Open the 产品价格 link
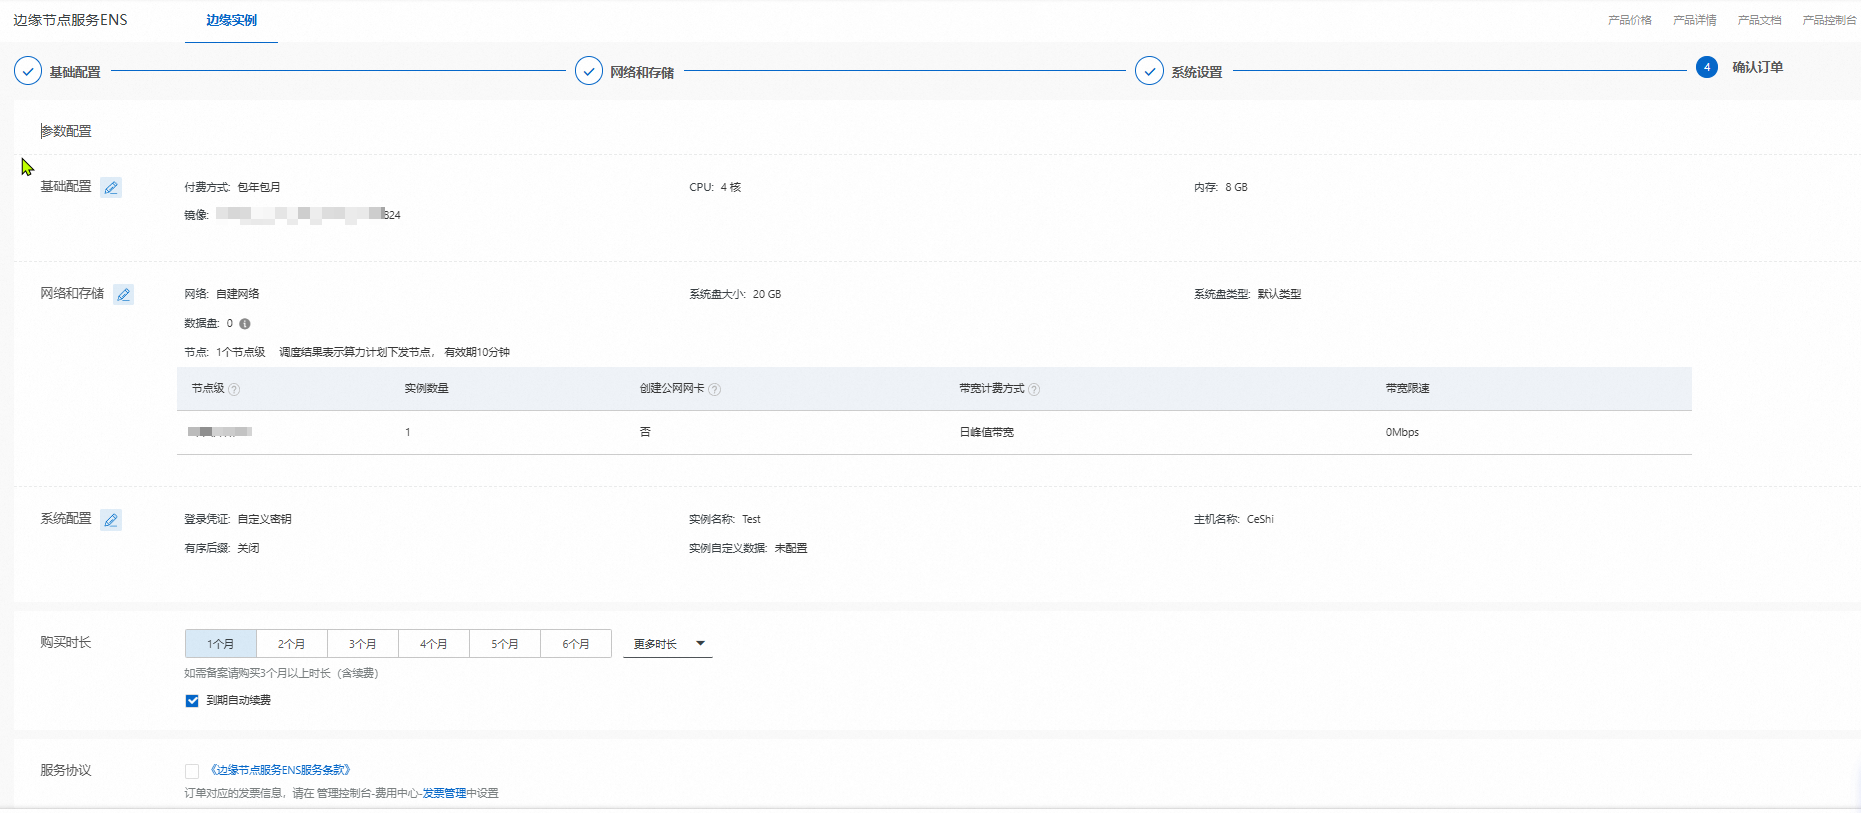This screenshot has height=813, width=1861. pyautogui.click(x=1630, y=20)
